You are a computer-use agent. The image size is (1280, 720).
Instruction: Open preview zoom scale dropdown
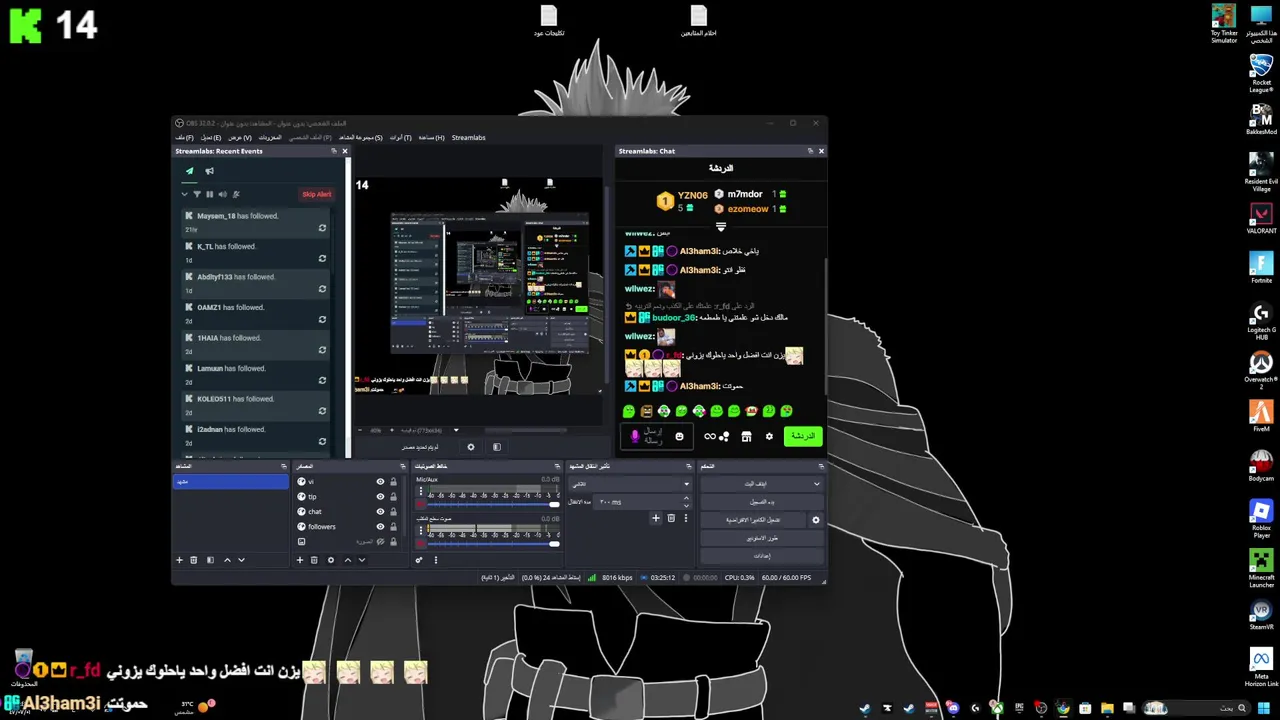455,430
